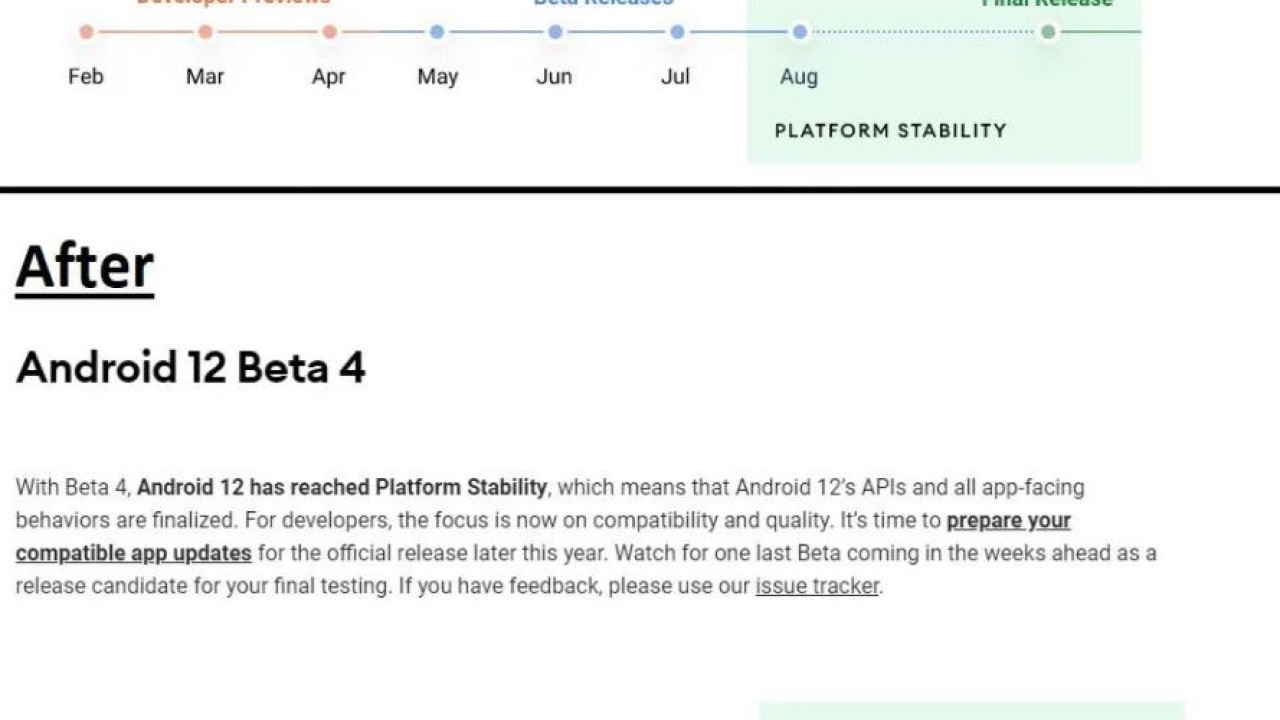
Task: Click the "May" month label
Action: click(x=437, y=77)
